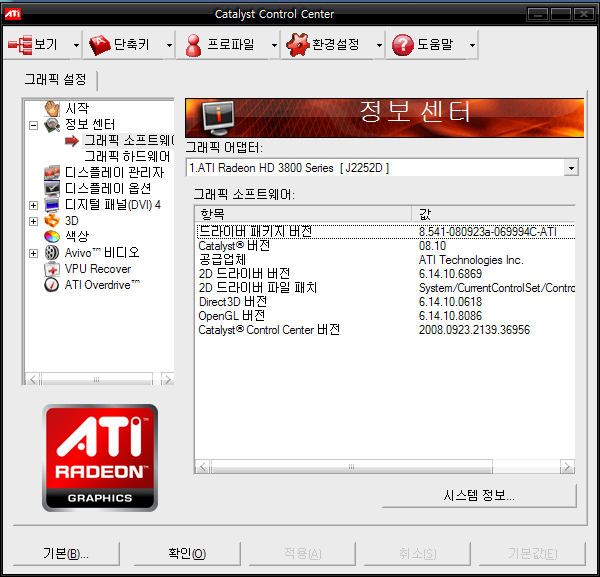600x577 pixels.
Task: Open the 보기 menu
Action: click(x=38, y=45)
